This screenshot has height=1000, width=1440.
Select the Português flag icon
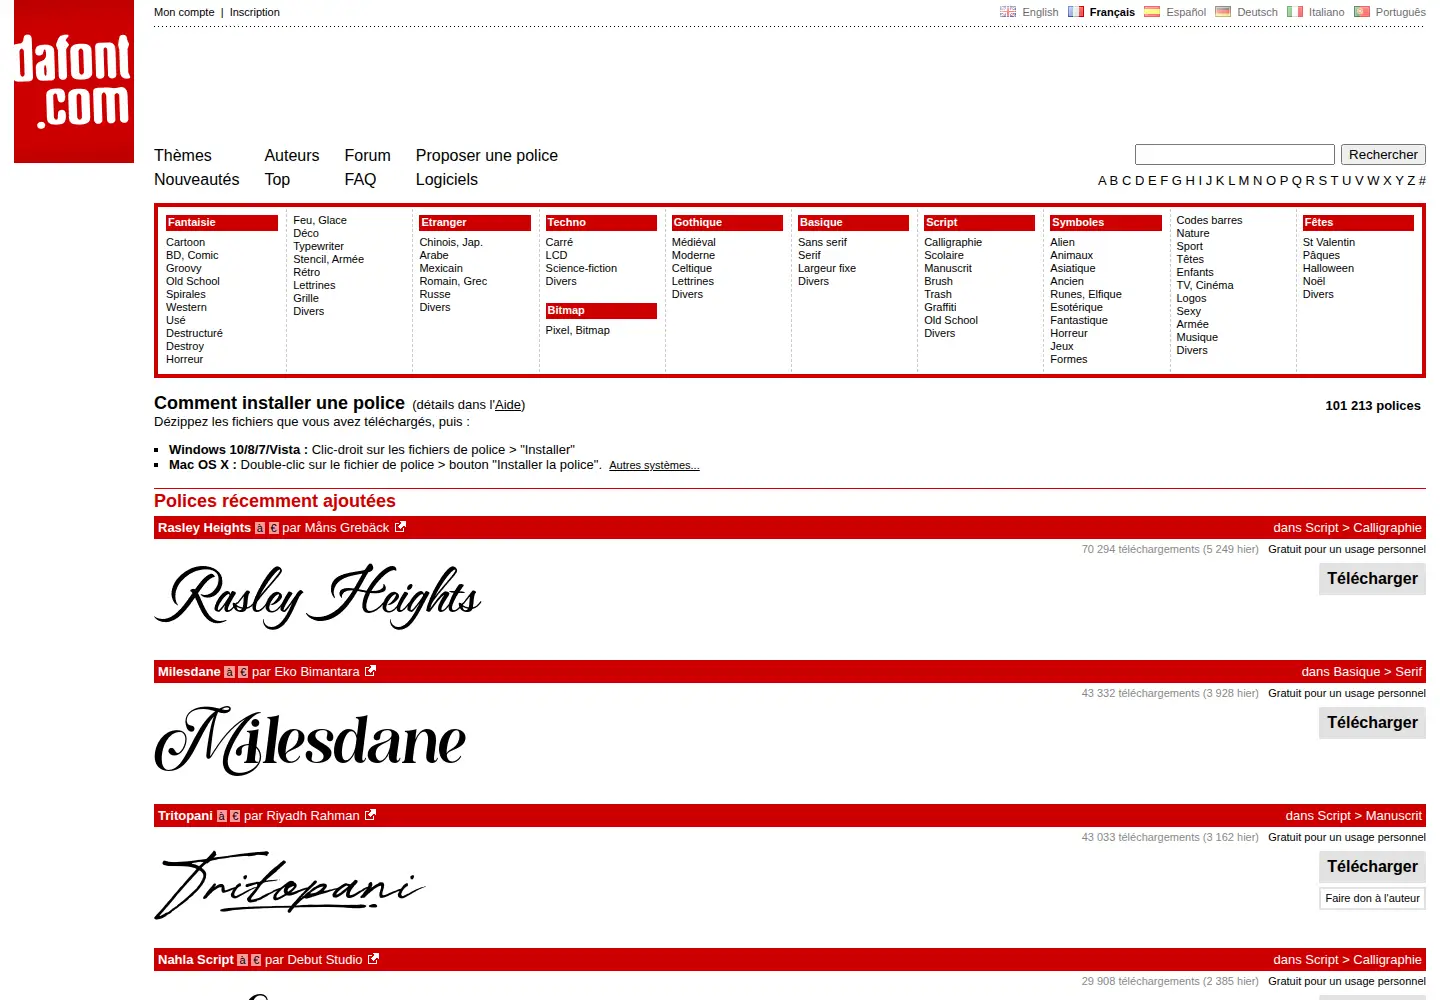tap(1361, 12)
